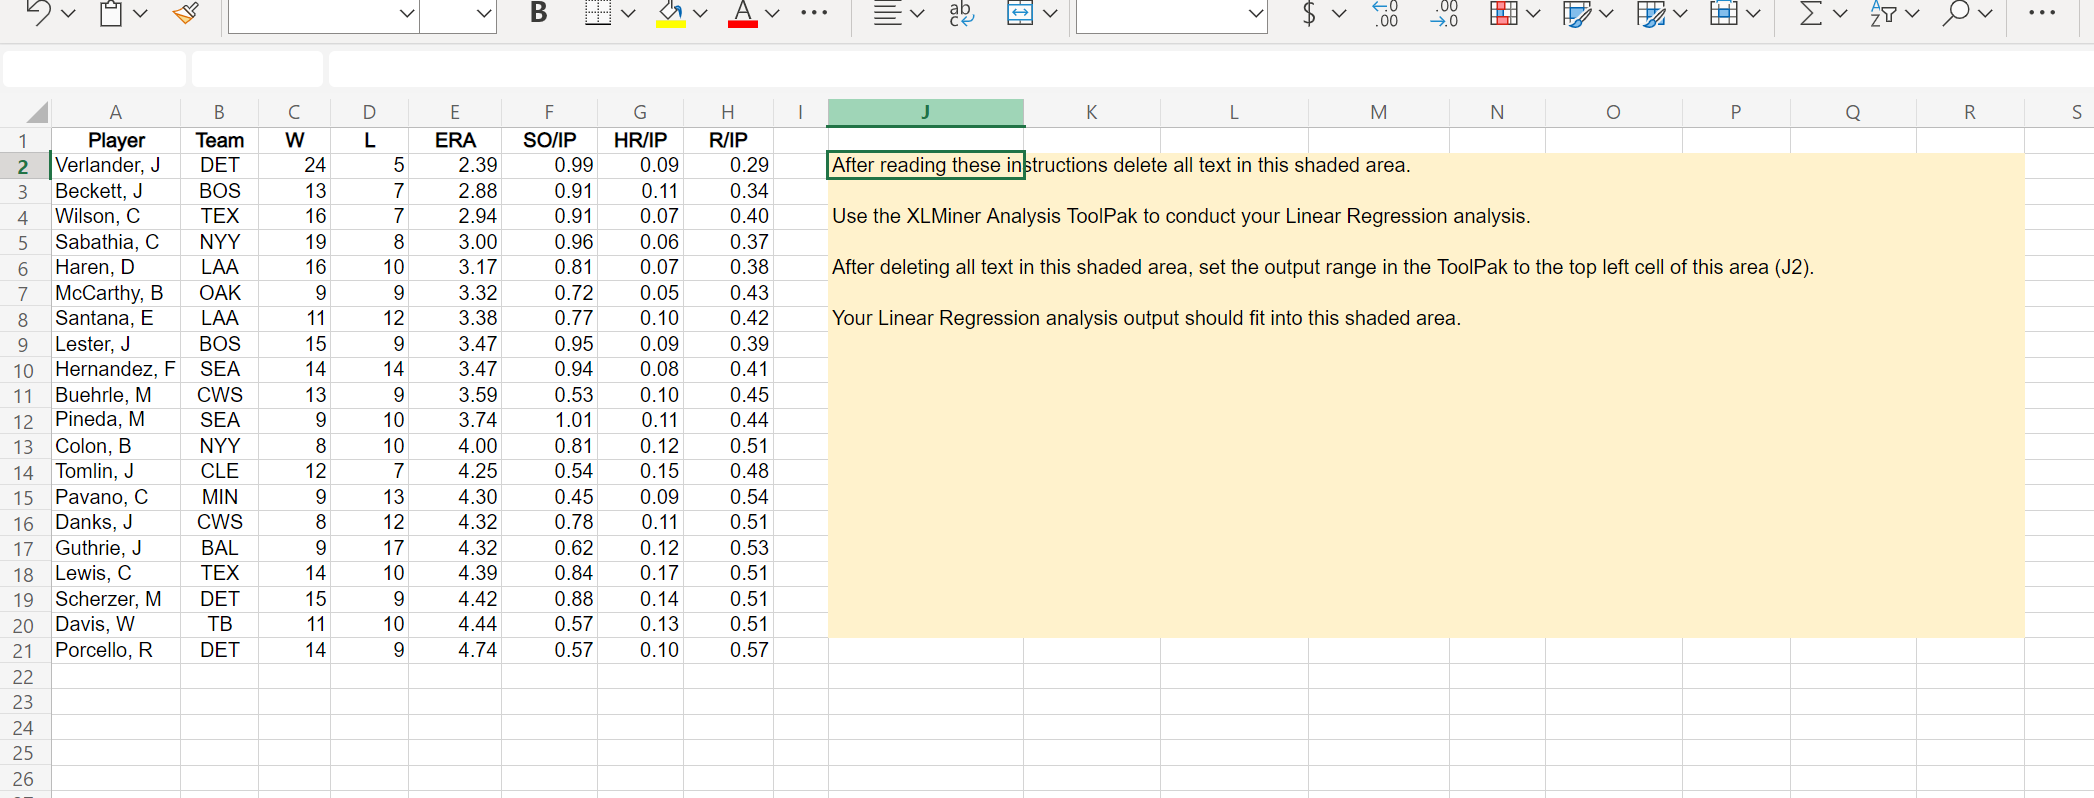Click the text alignment icon

point(887,13)
